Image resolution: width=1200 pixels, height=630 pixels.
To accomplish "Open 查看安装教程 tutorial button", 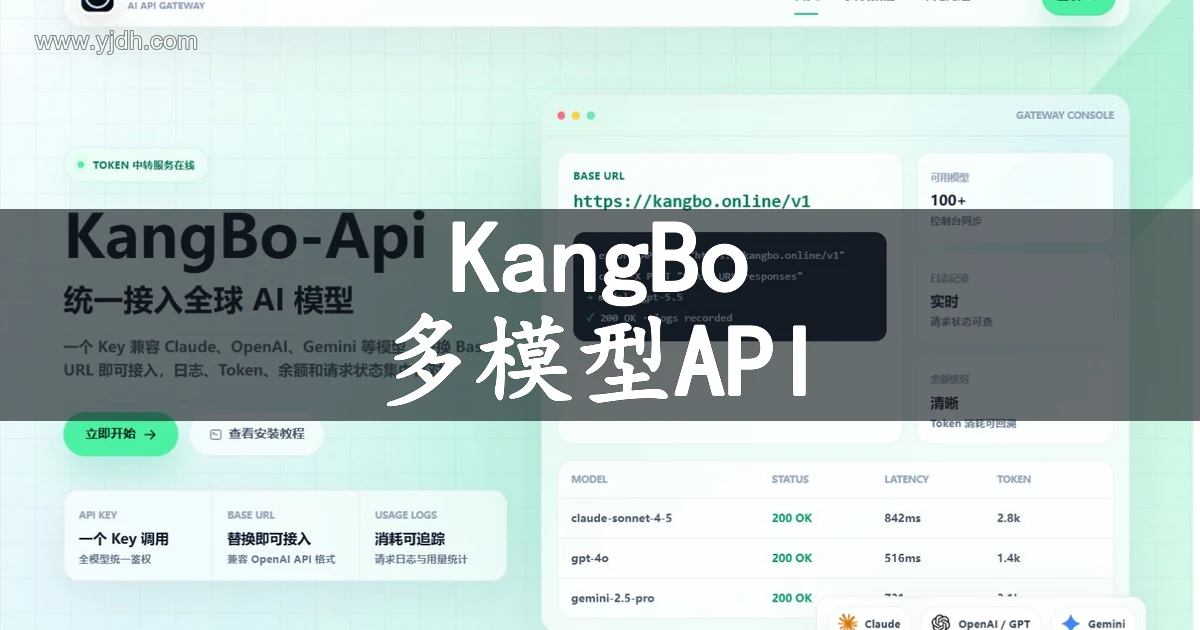I will coord(257,434).
